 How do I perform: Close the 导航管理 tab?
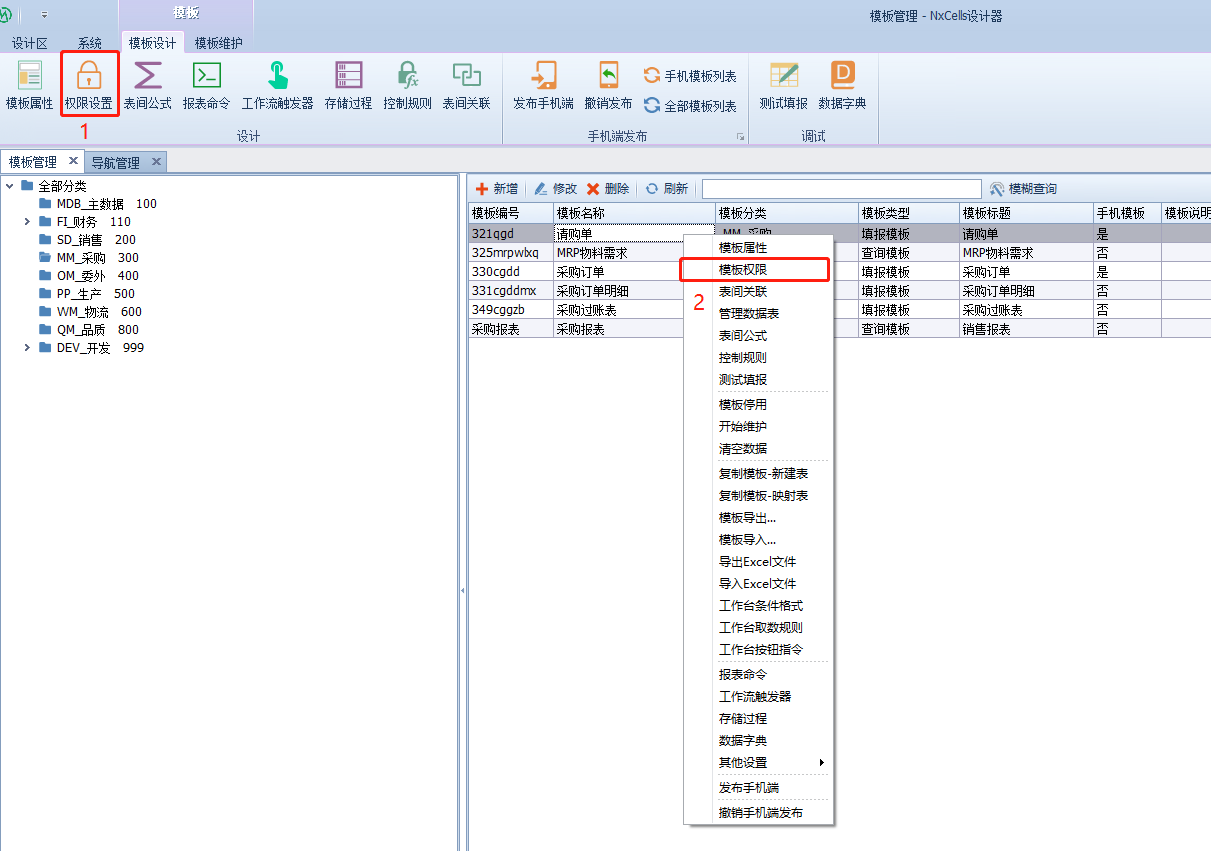156,162
